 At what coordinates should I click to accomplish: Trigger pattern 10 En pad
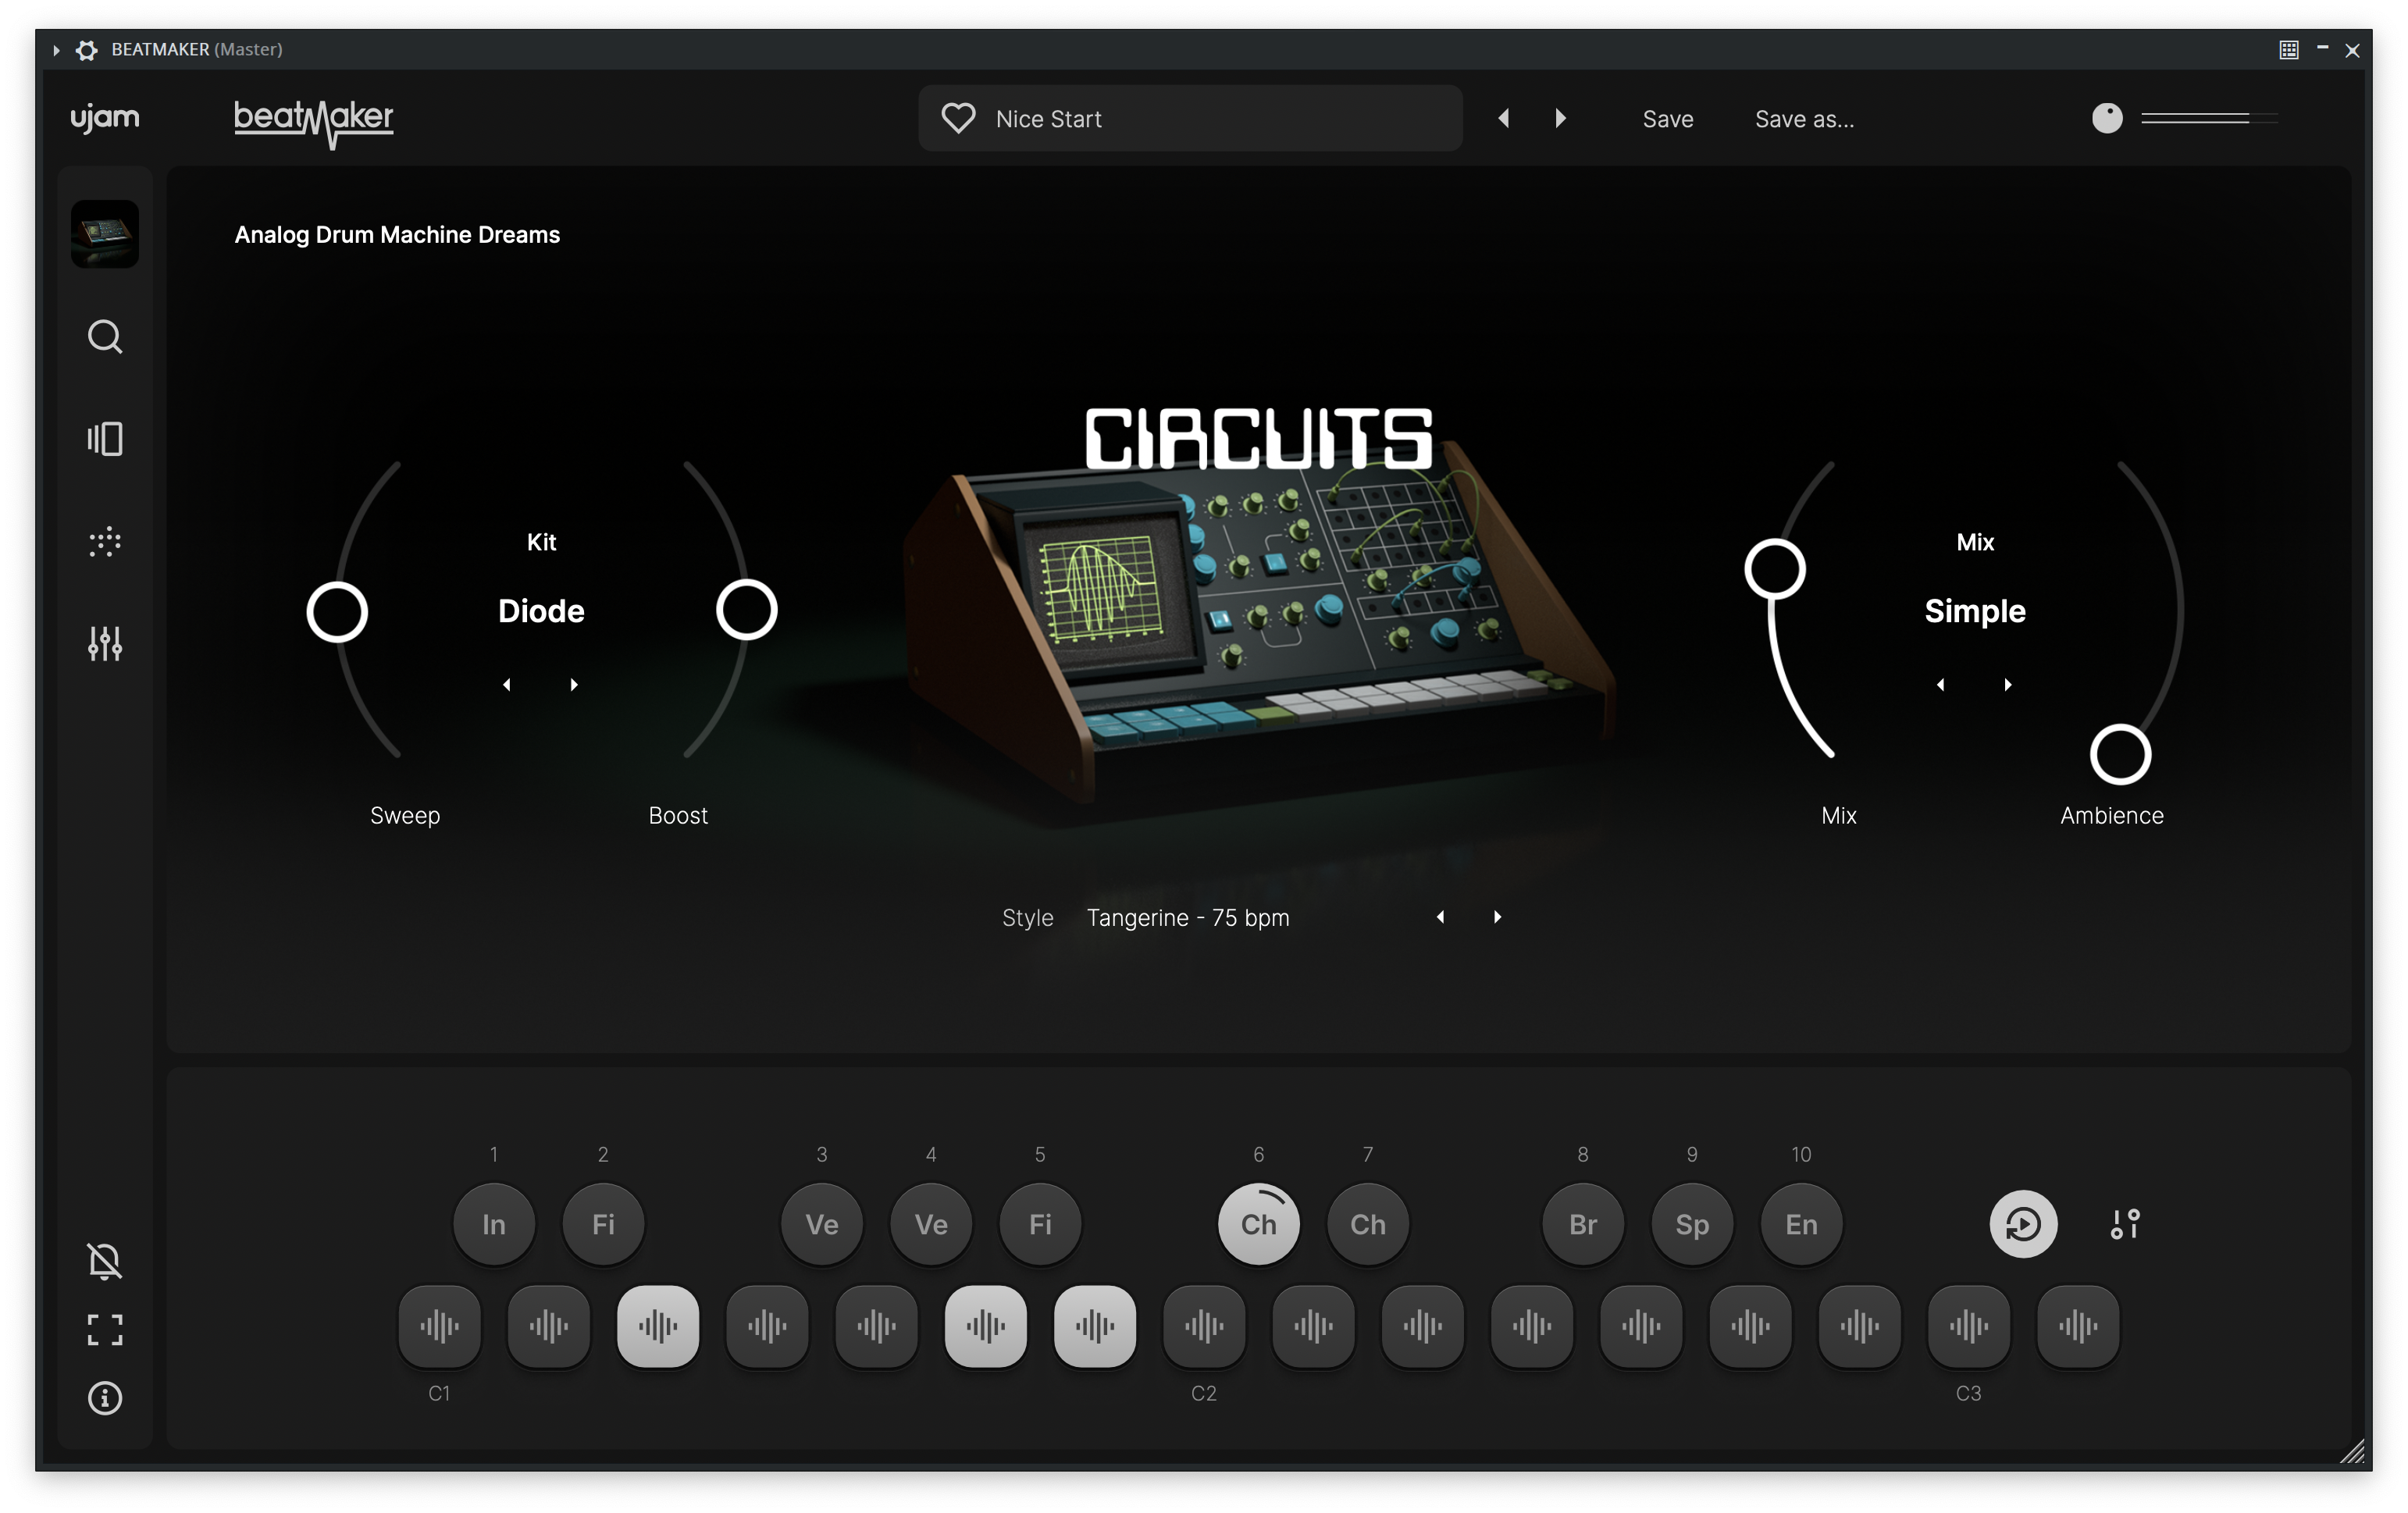click(x=1801, y=1225)
